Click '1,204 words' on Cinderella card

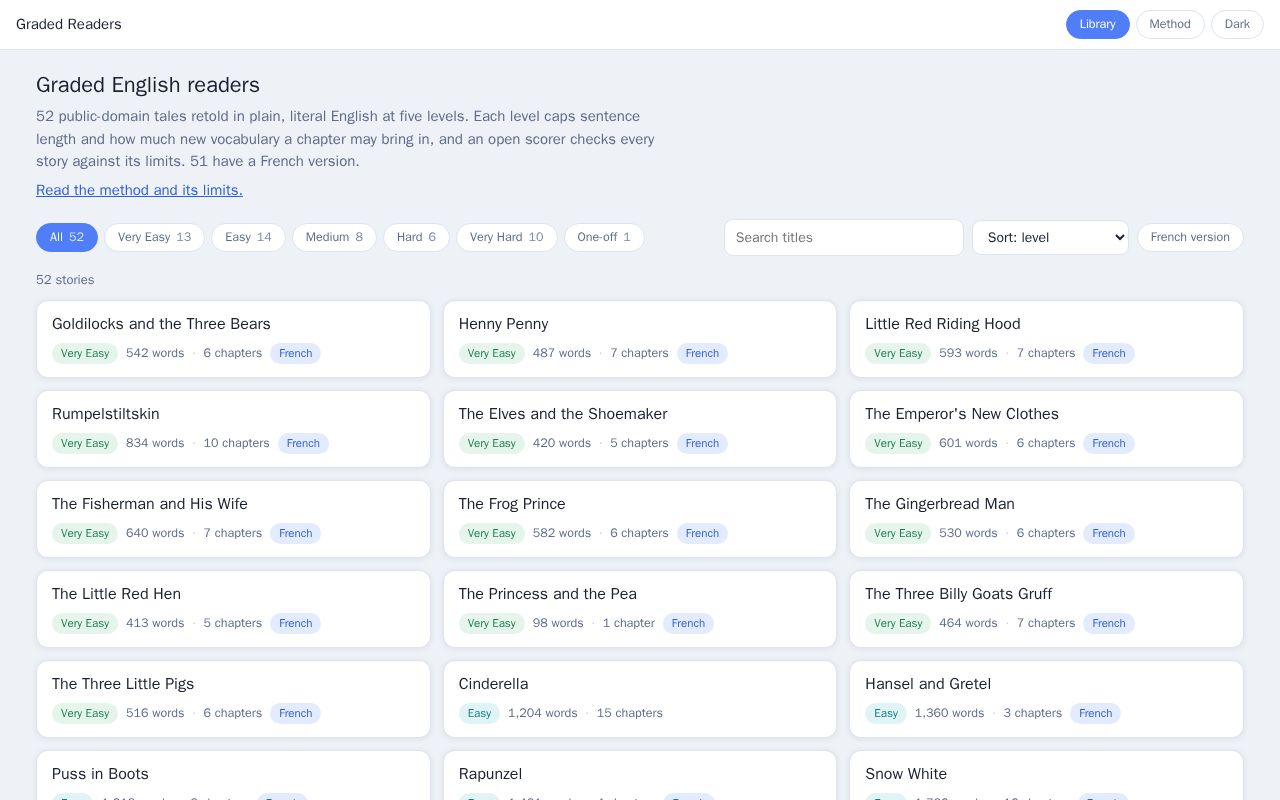point(543,713)
